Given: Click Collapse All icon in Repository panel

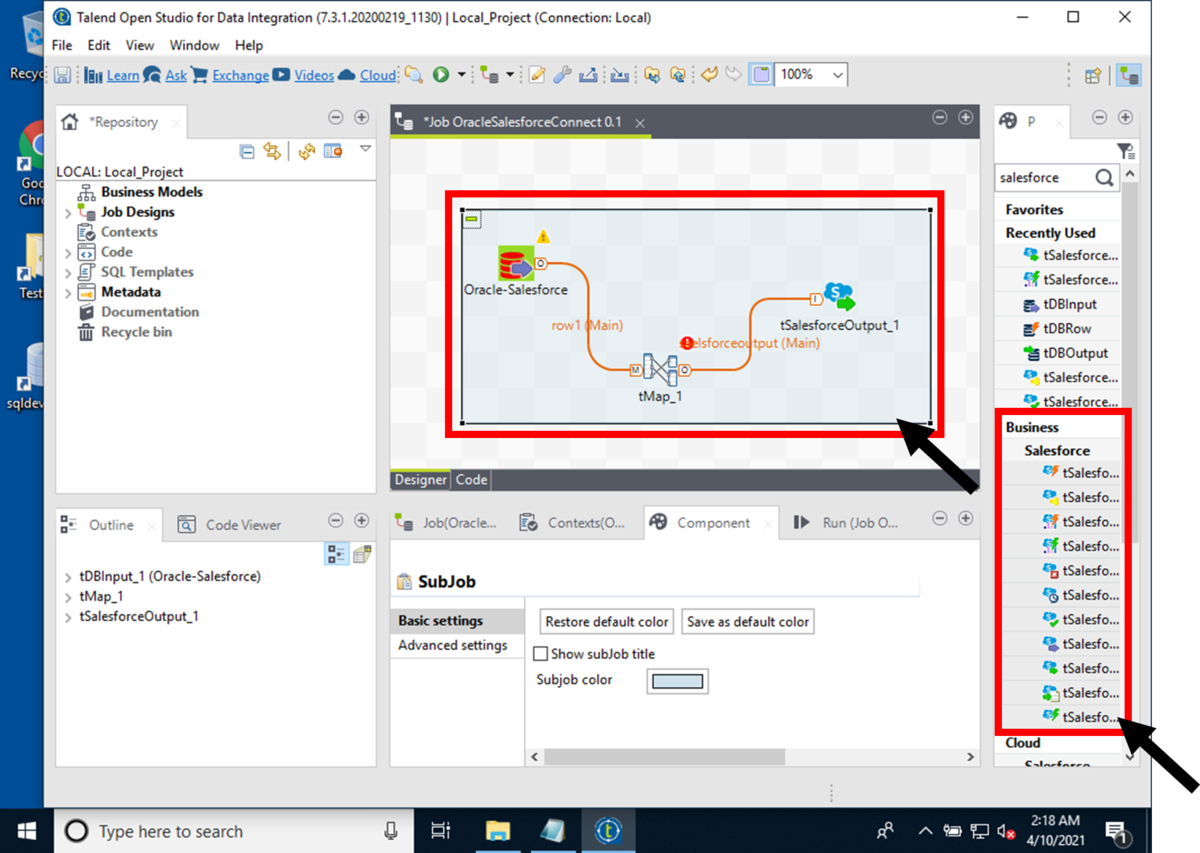Looking at the screenshot, I should [x=247, y=151].
